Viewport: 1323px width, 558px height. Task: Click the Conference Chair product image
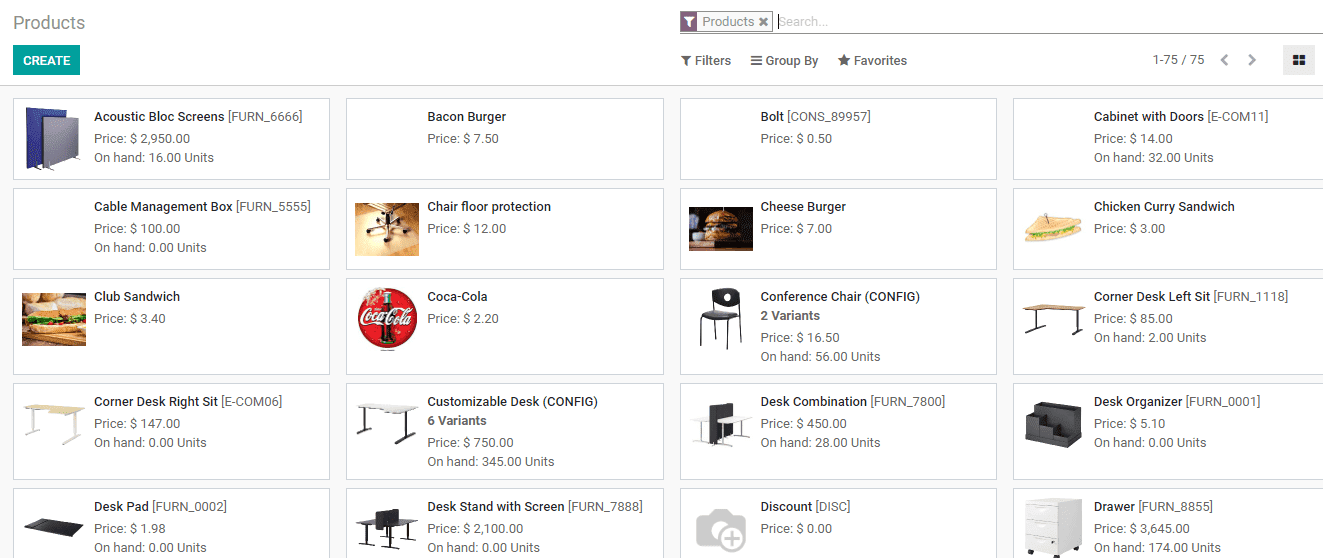point(720,318)
